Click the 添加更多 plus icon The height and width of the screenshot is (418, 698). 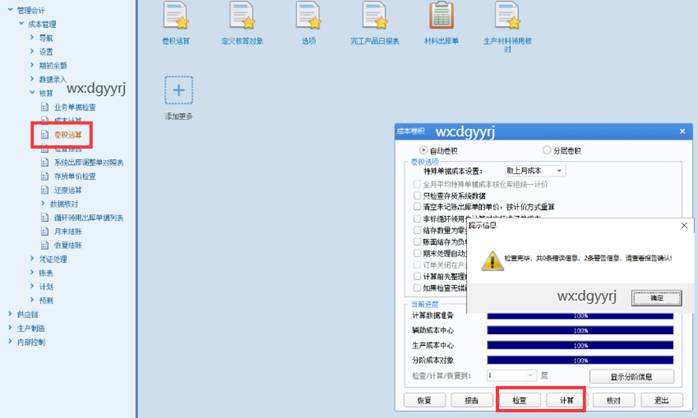(179, 91)
